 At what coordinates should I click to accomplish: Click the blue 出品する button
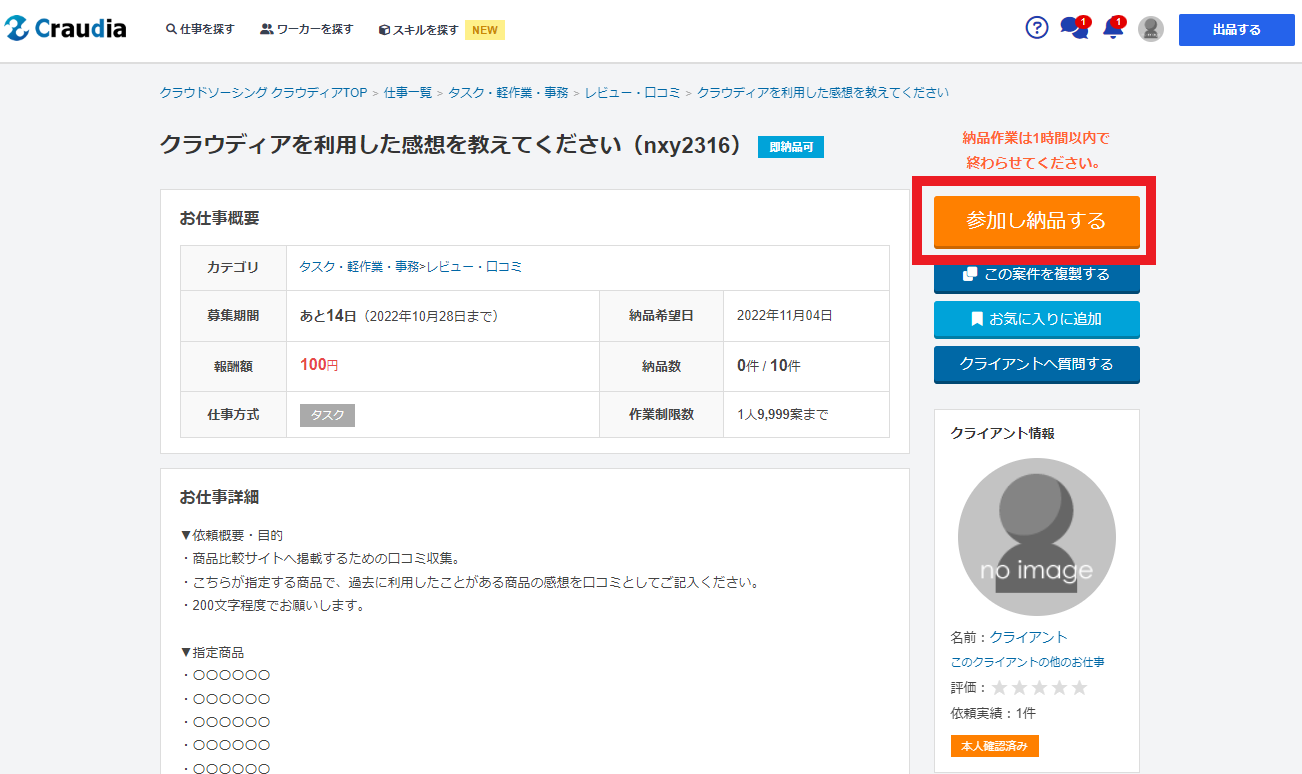click(1236, 30)
